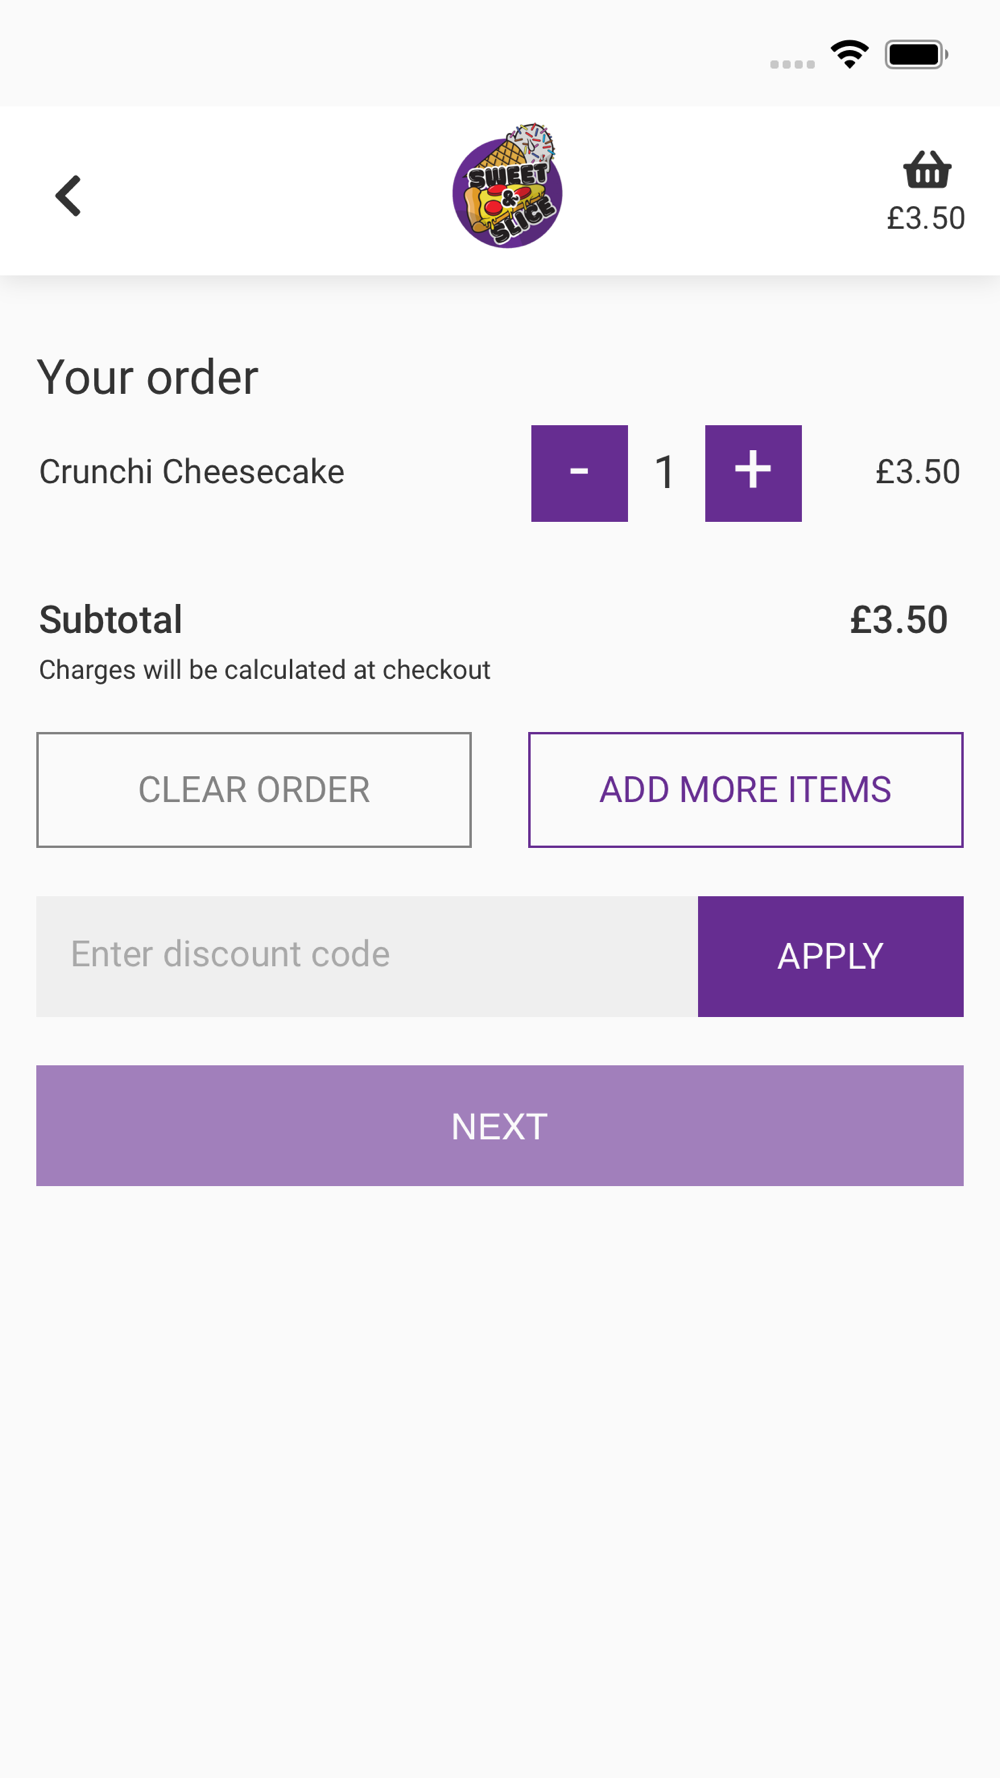Click the 'Charges will be calculated' note

click(265, 670)
